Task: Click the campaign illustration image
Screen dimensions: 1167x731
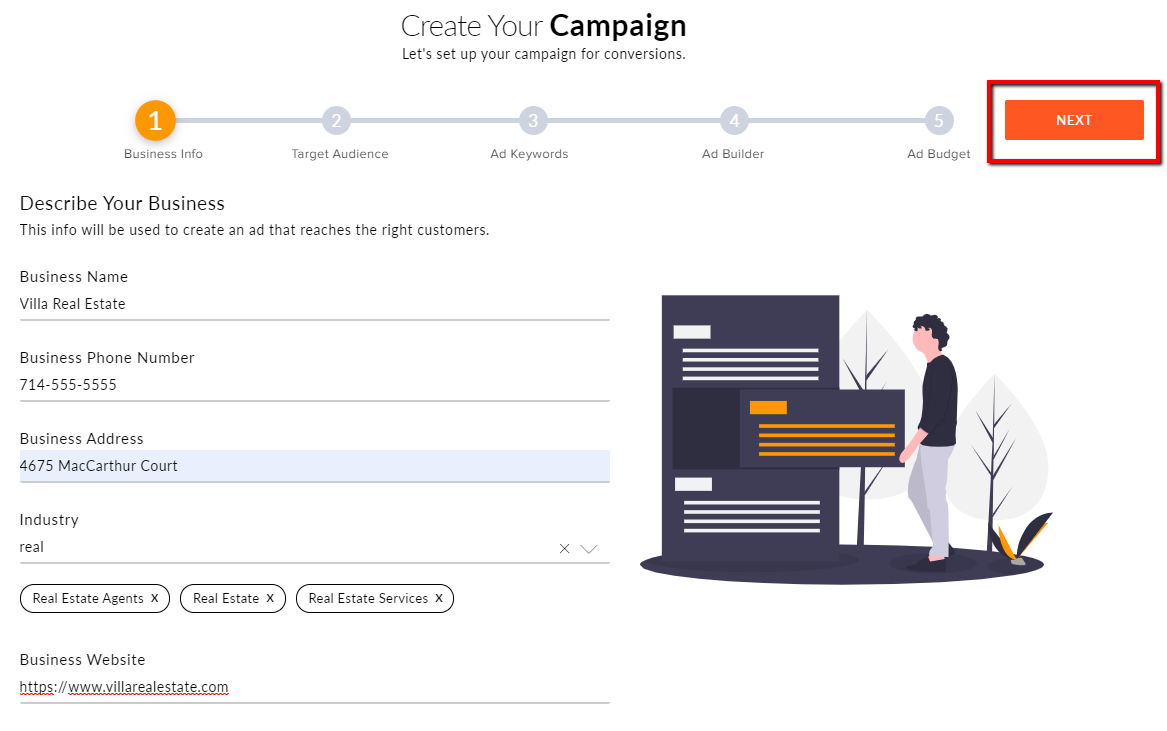Action: pyautogui.click(x=846, y=439)
